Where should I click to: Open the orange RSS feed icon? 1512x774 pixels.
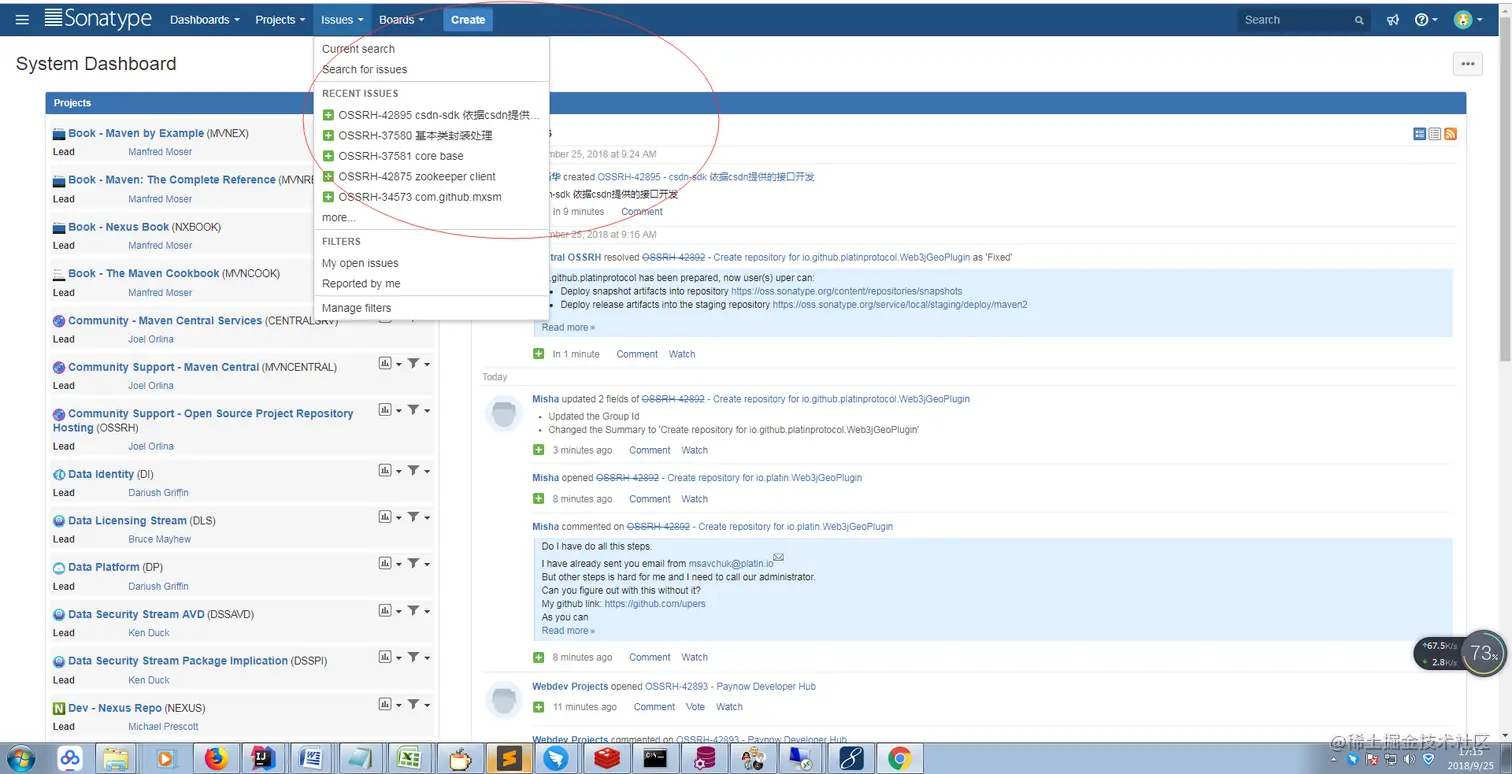pyautogui.click(x=1450, y=134)
